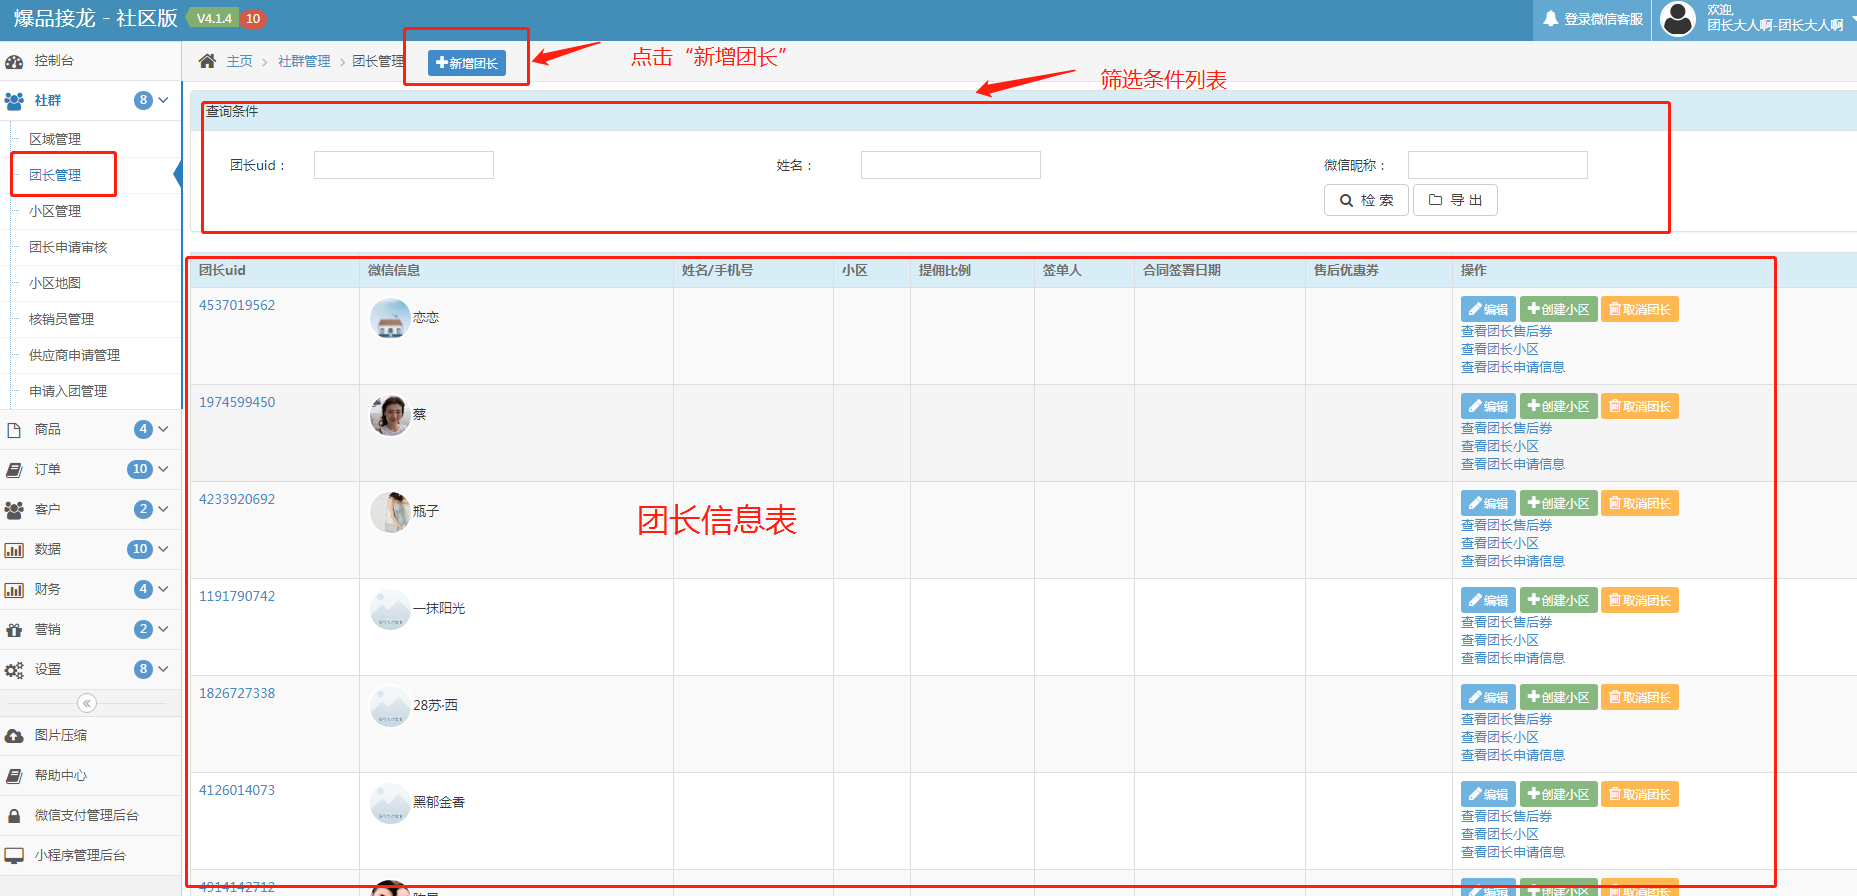Click the 主页 breadcrumb link
This screenshot has width=1857, height=896.
coord(240,62)
